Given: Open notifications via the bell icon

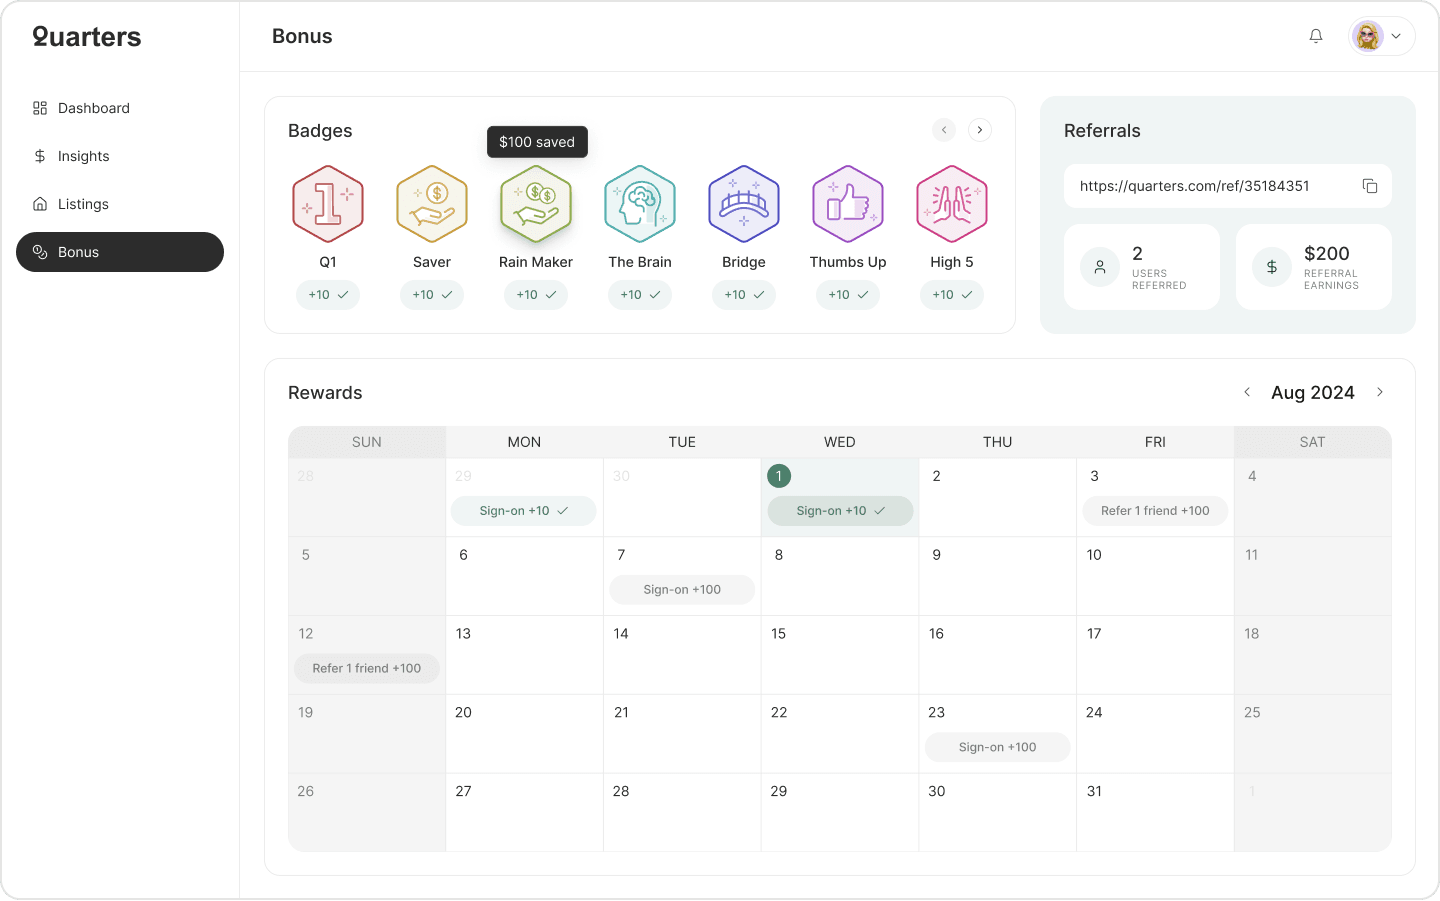Looking at the screenshot, I should click(1316, 35).
